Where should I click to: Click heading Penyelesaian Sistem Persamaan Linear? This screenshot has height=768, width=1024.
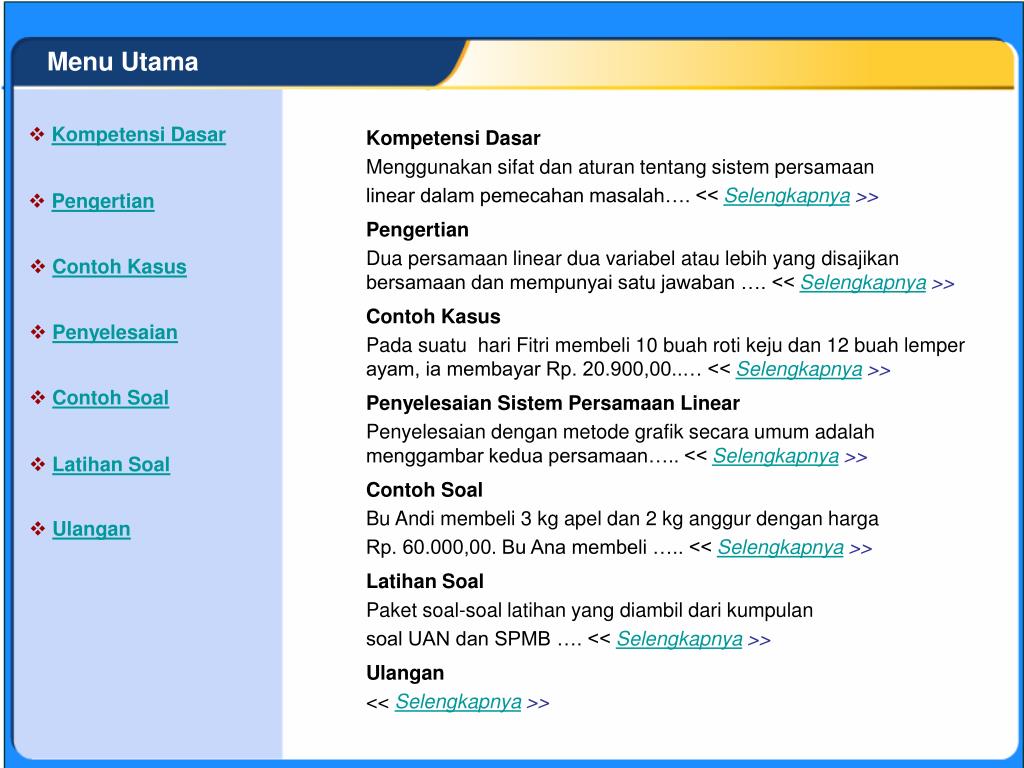(x=553, y=404)
